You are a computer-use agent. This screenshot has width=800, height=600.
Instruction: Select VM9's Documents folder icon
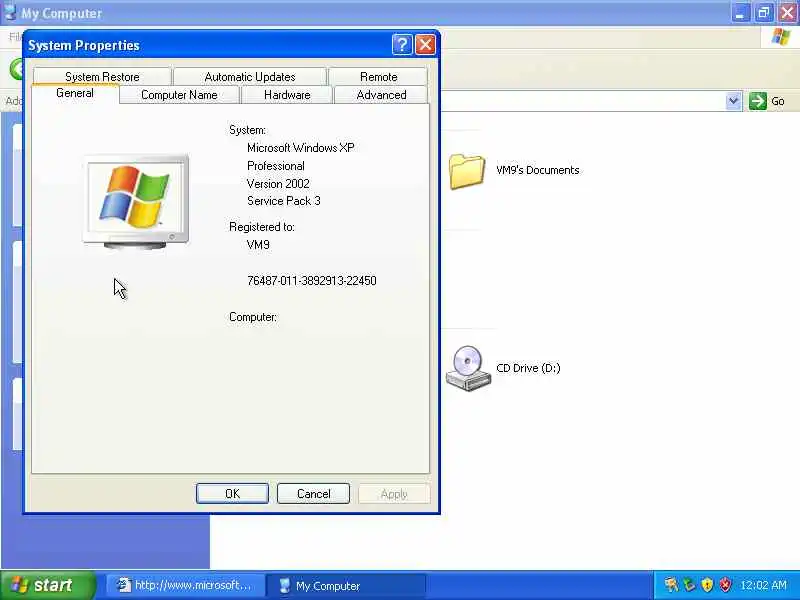466,171
